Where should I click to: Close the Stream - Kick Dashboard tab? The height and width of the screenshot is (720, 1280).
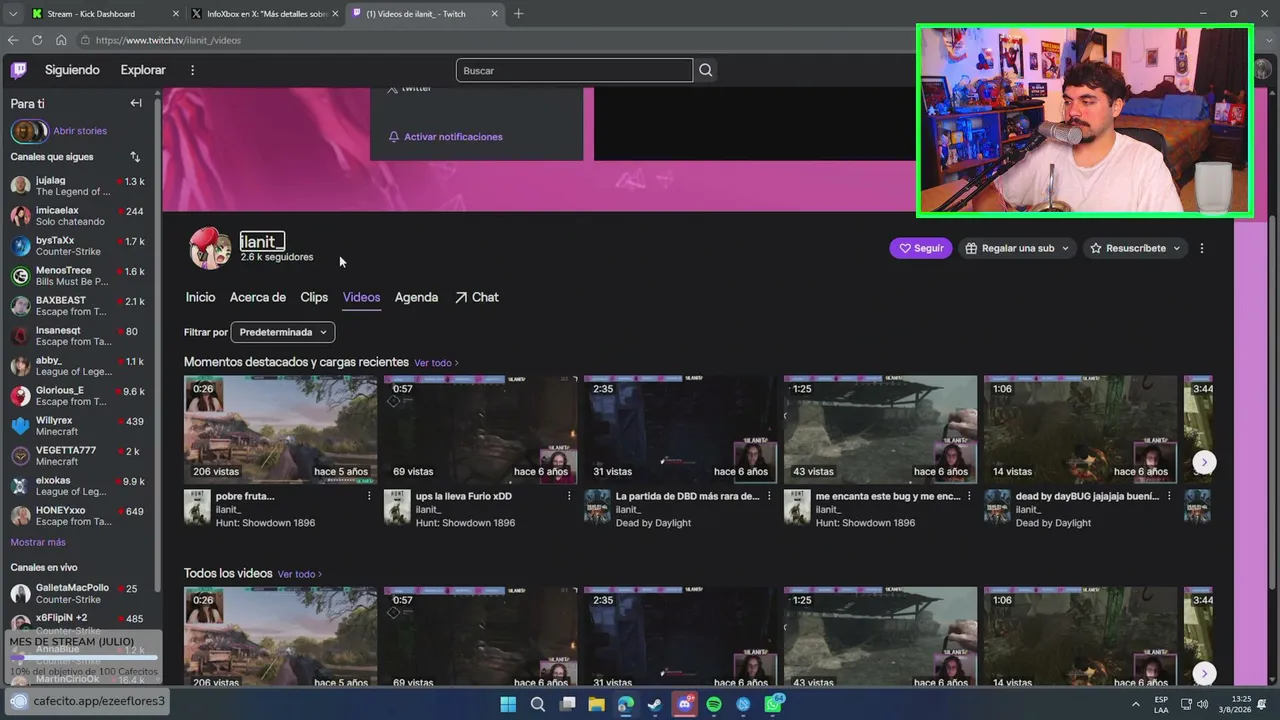(x=176, y=14)
